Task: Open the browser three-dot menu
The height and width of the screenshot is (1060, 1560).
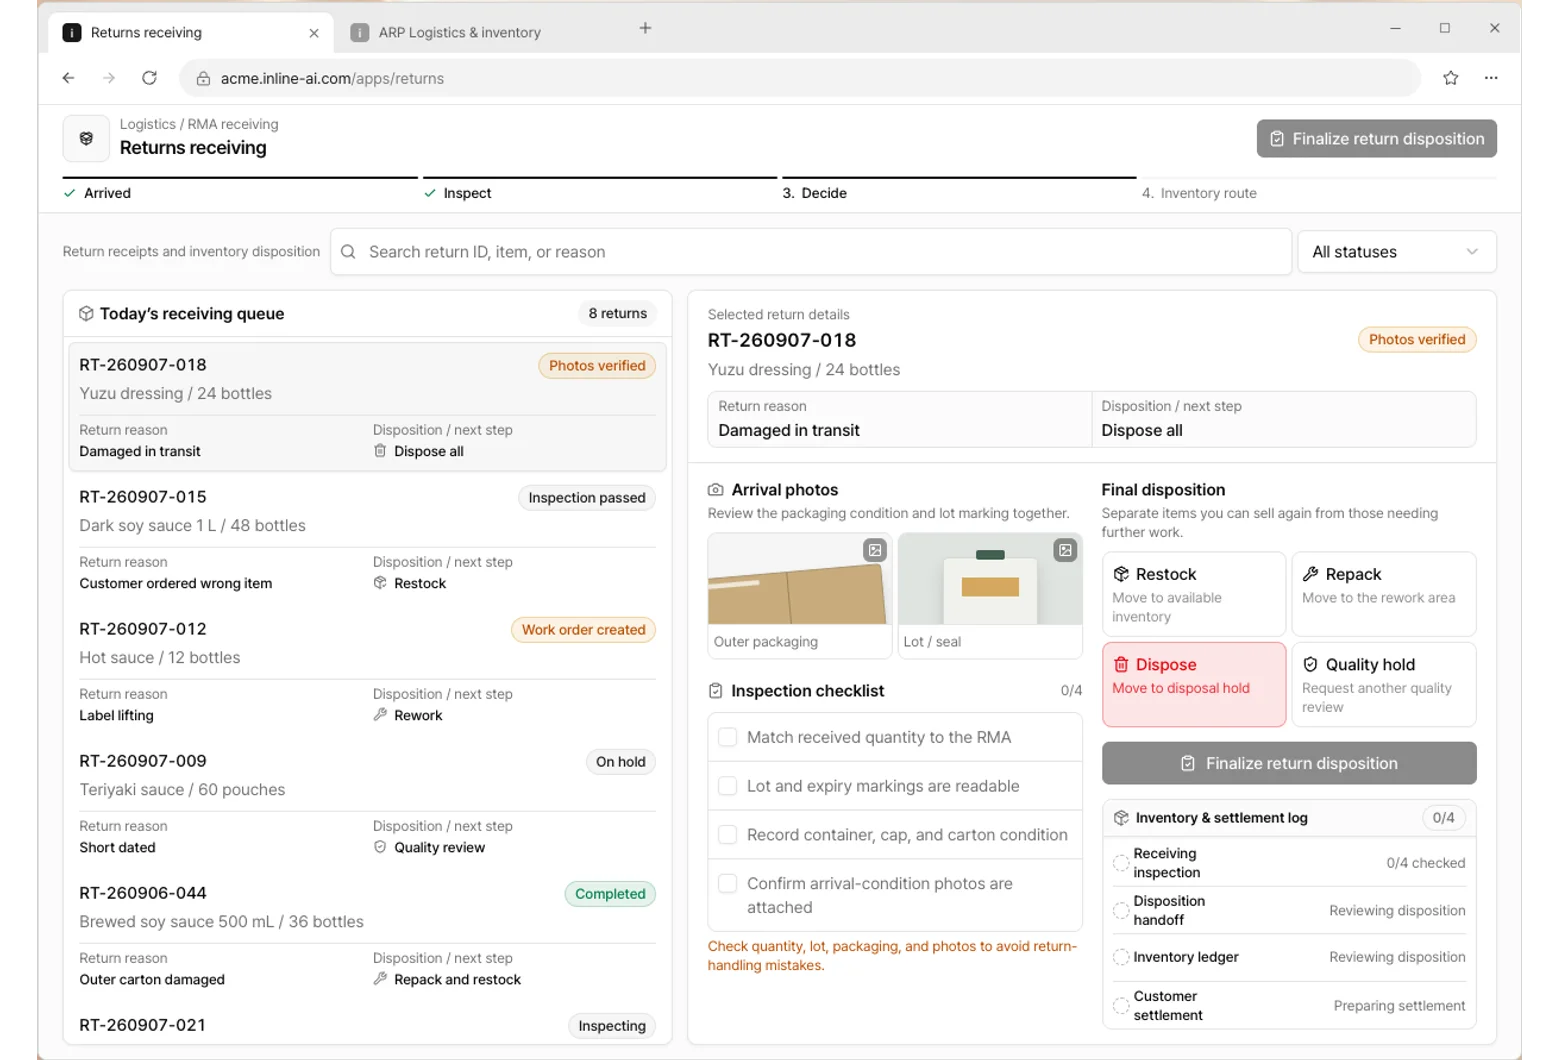Action: pos(1491,78)
